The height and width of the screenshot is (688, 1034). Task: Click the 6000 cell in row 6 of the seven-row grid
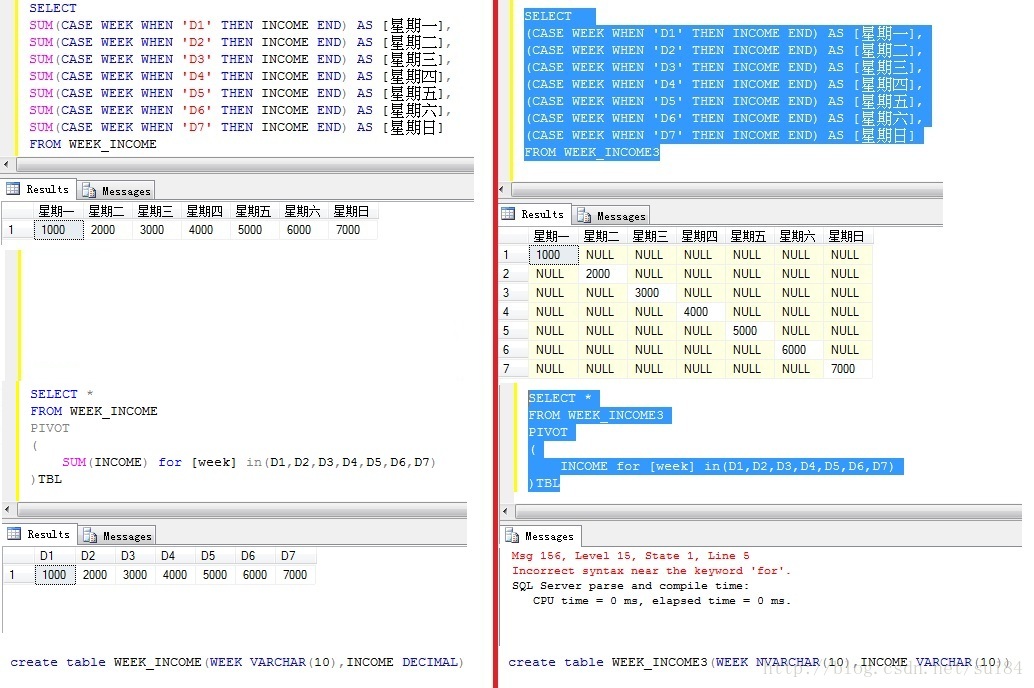coord(798,350)
